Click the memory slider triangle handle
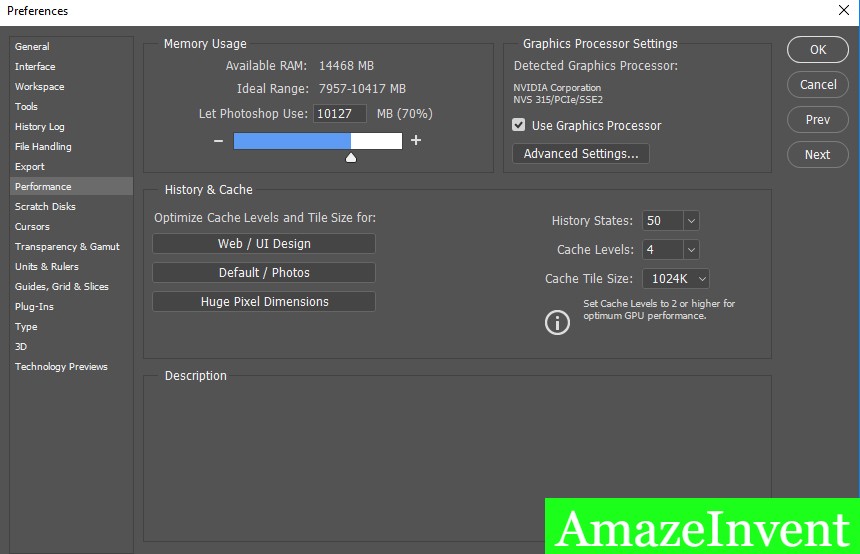 351,158
